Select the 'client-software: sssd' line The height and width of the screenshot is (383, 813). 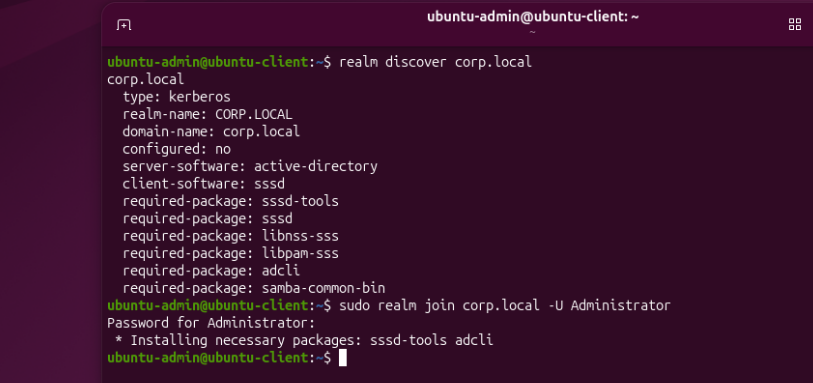[203, 184]
